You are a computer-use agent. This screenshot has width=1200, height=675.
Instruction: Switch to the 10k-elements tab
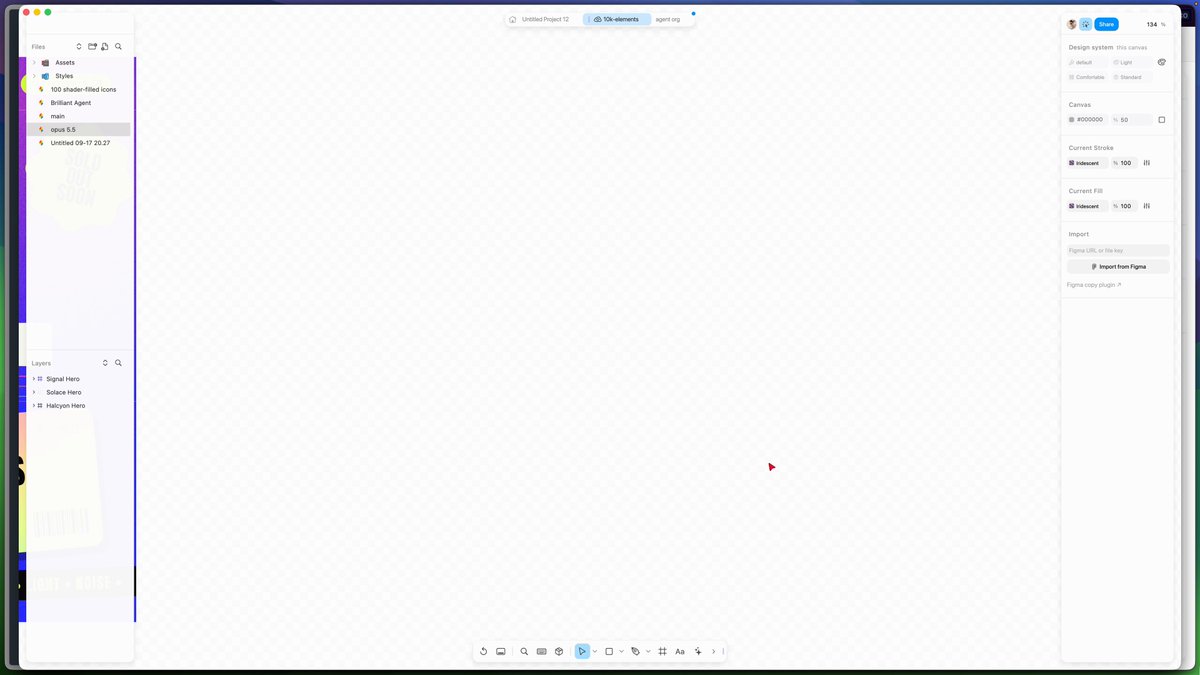(x=617, y=19)
